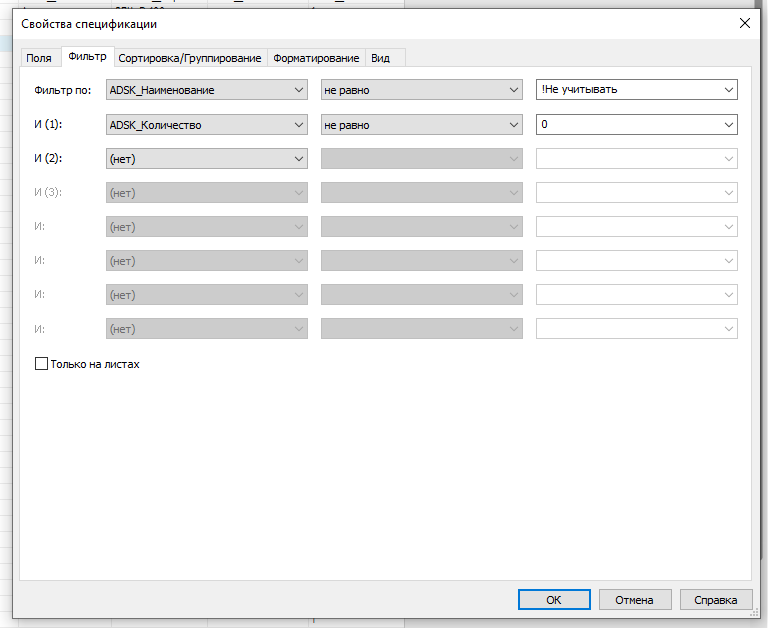768x628 pixels.
Task: Open the И (1) row не равно condition dropdown
Action: pyautogui.click(x=421, y=125)
